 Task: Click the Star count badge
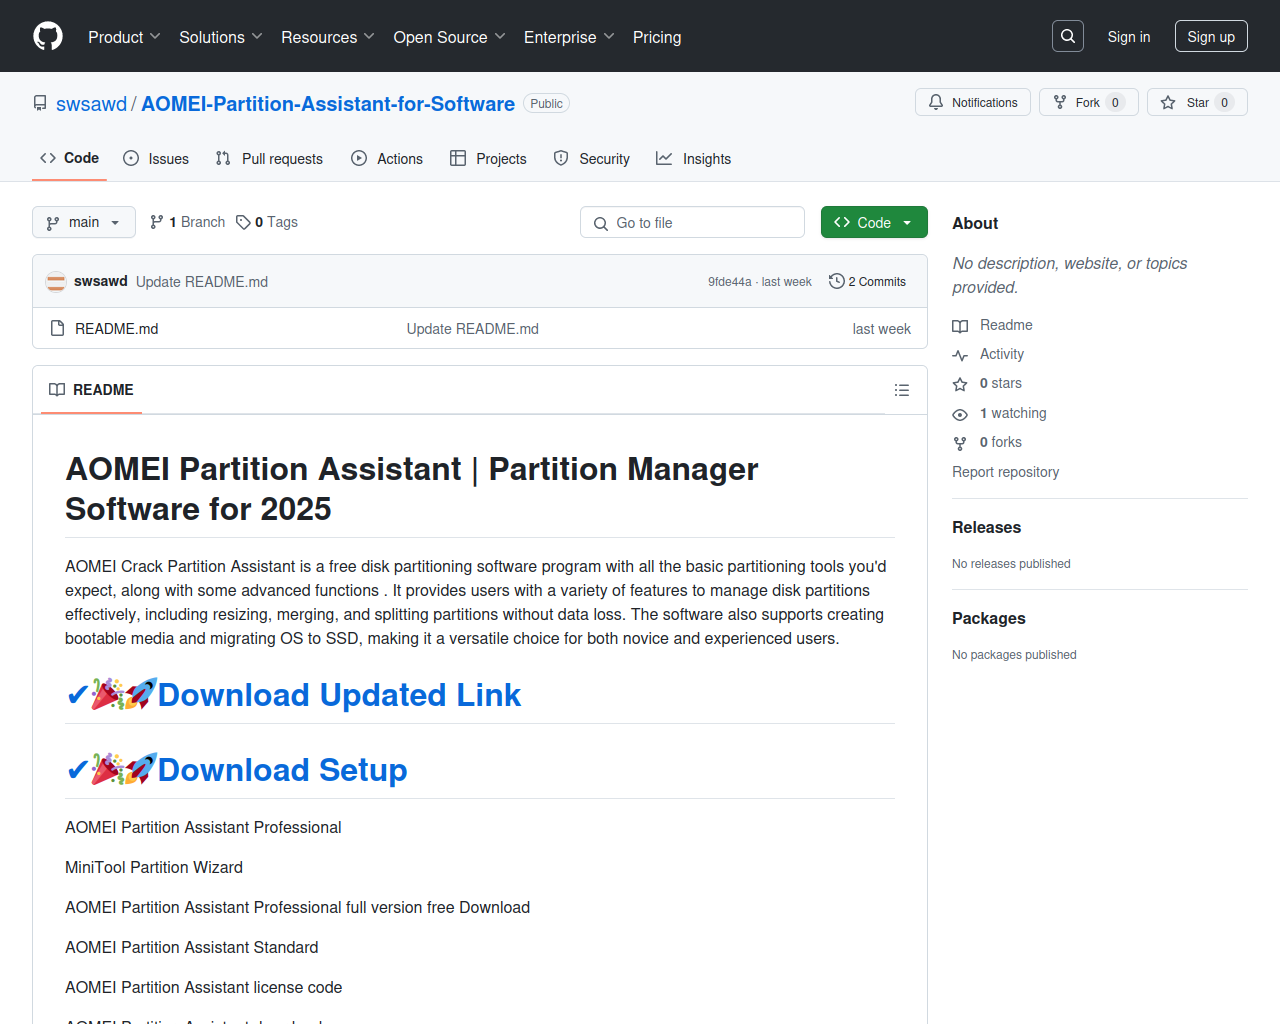(1224, 102)
